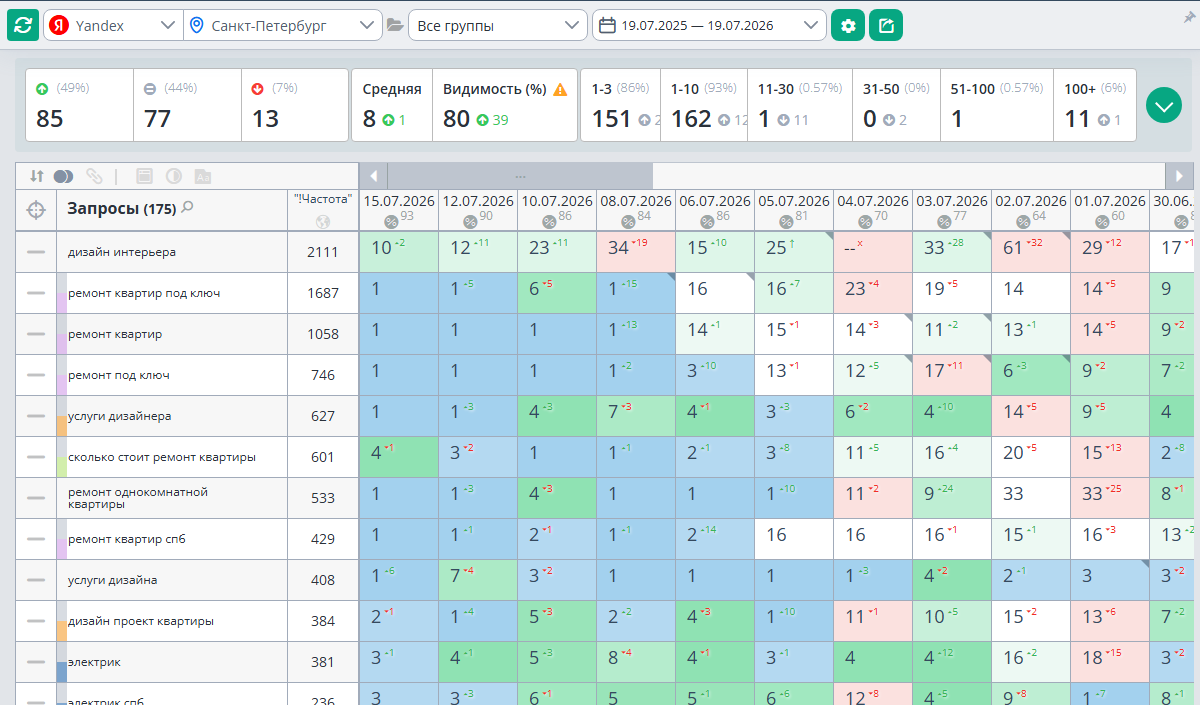Open the Санкт-Петербург region dropdown
The height and width of the screenshot is (705, 1200).
(283, 26)
